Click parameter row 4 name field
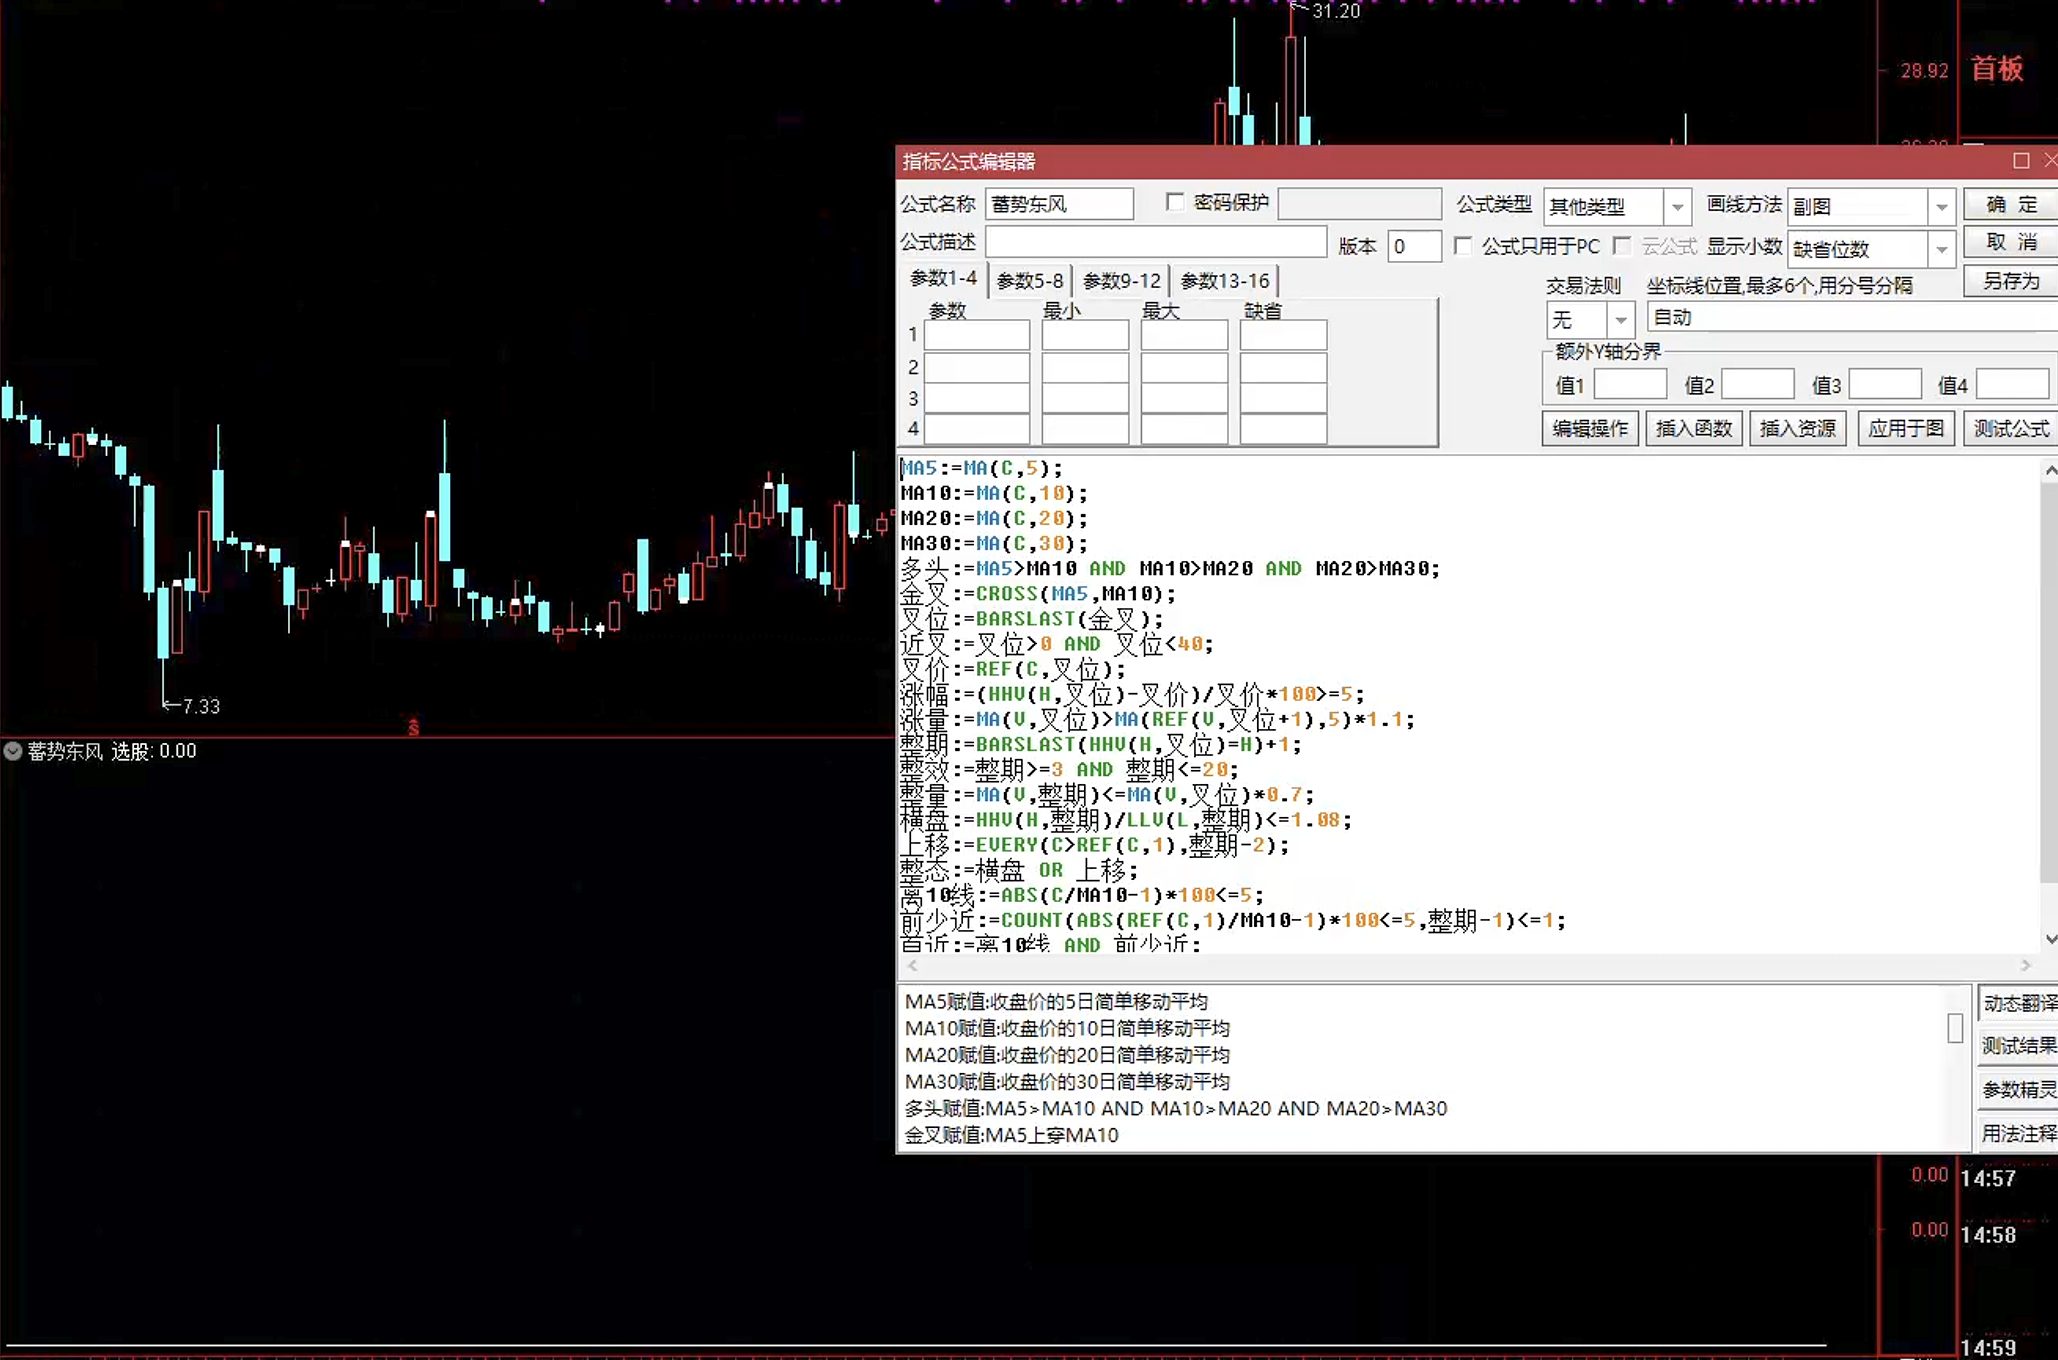 tap(977, 429)
